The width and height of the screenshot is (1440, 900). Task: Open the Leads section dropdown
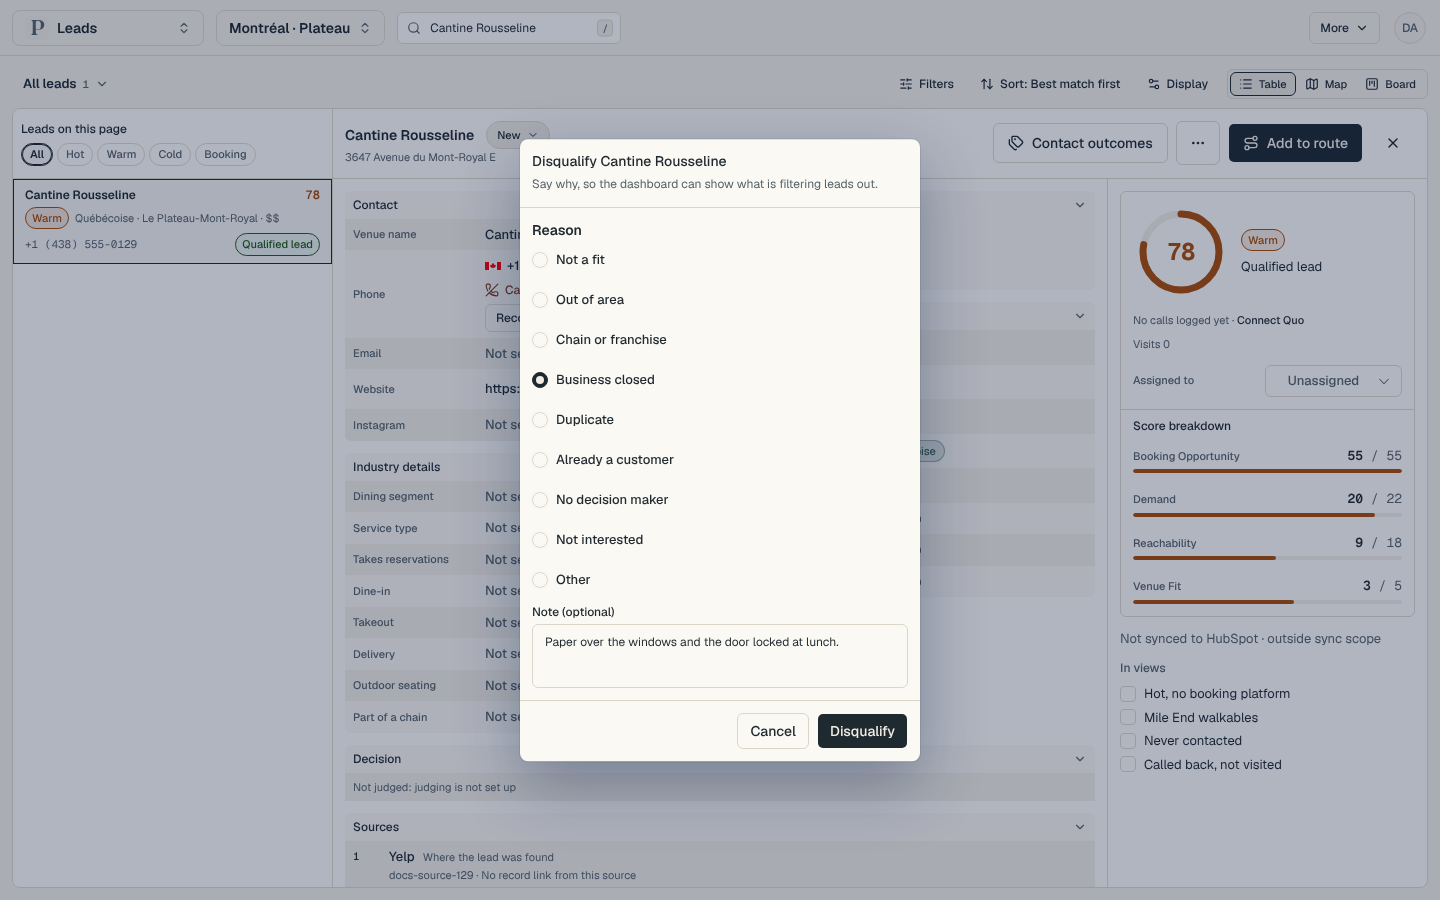(108, 28)
